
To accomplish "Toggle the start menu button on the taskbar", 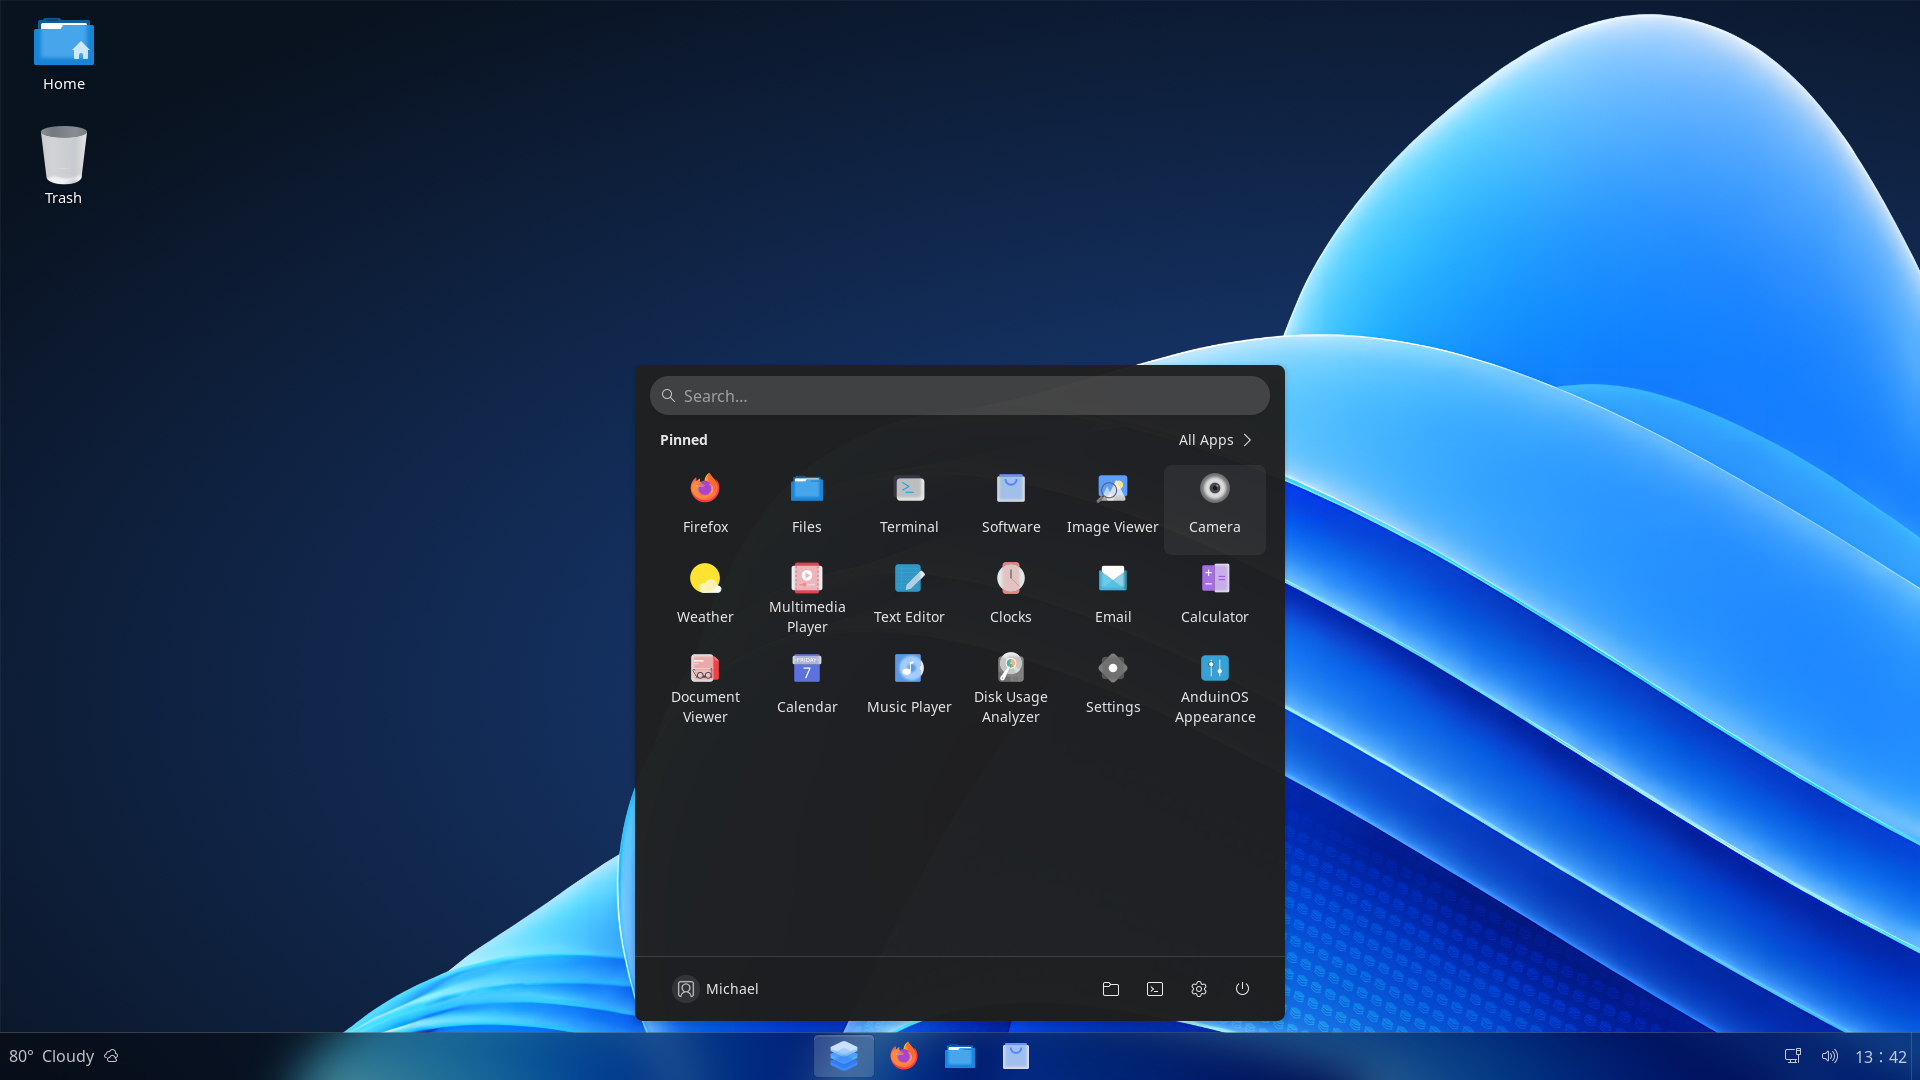I will tap(844, 1056).
